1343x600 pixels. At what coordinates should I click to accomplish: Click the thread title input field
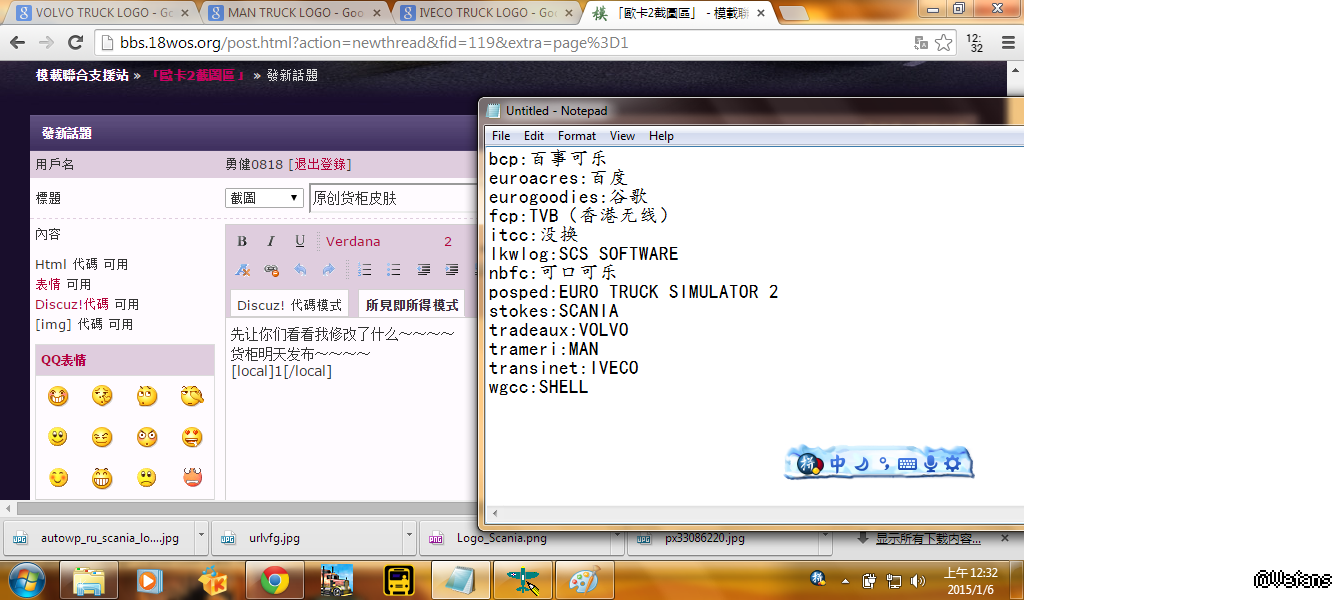point(392,198)
